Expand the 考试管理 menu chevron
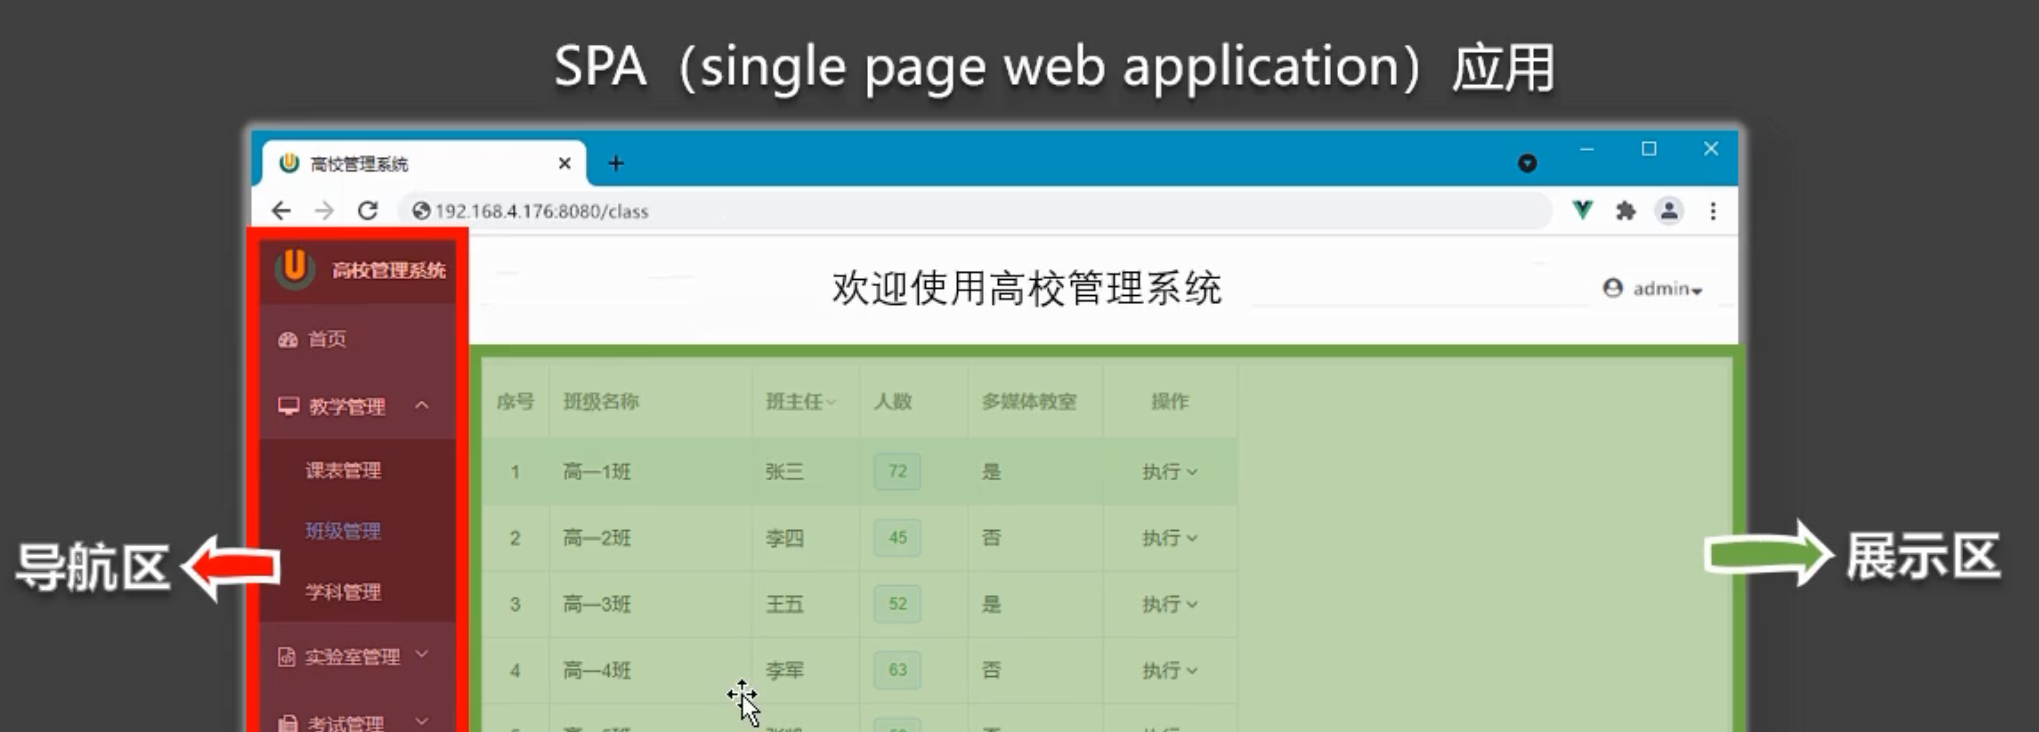The height and width of the screenshot is (732, 2039). click(422, 720)
